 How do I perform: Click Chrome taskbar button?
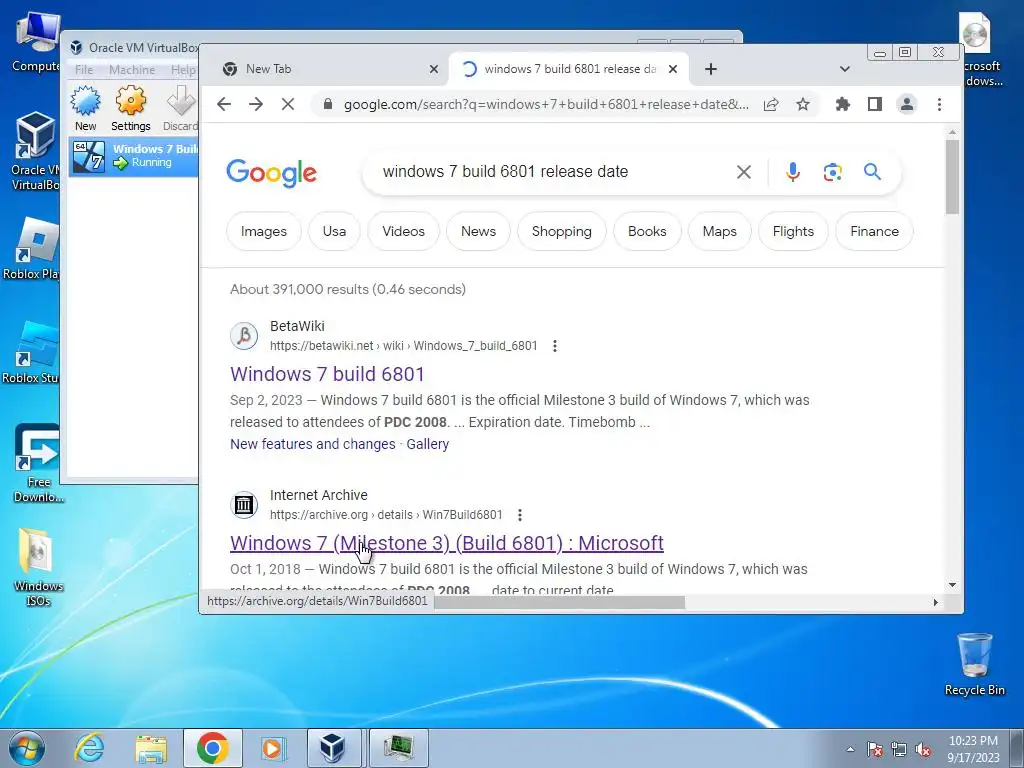coord(213,748)
